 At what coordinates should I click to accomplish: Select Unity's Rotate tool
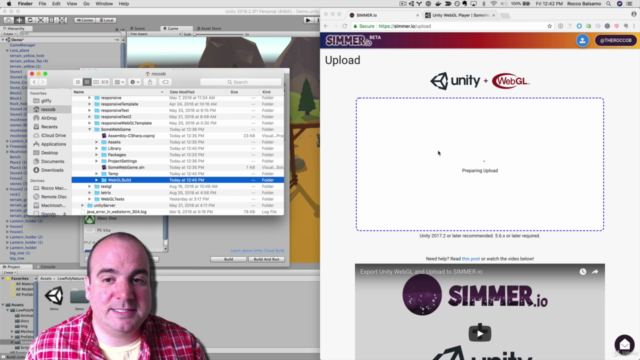[29, 20]
